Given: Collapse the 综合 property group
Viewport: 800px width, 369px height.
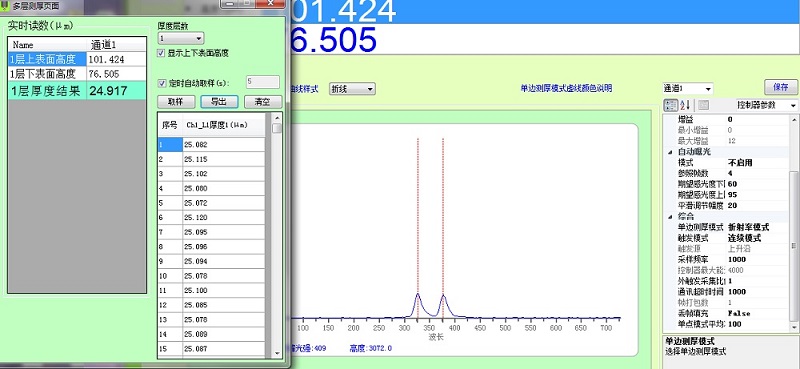Looking at the screenshot, I should point(670,216).
